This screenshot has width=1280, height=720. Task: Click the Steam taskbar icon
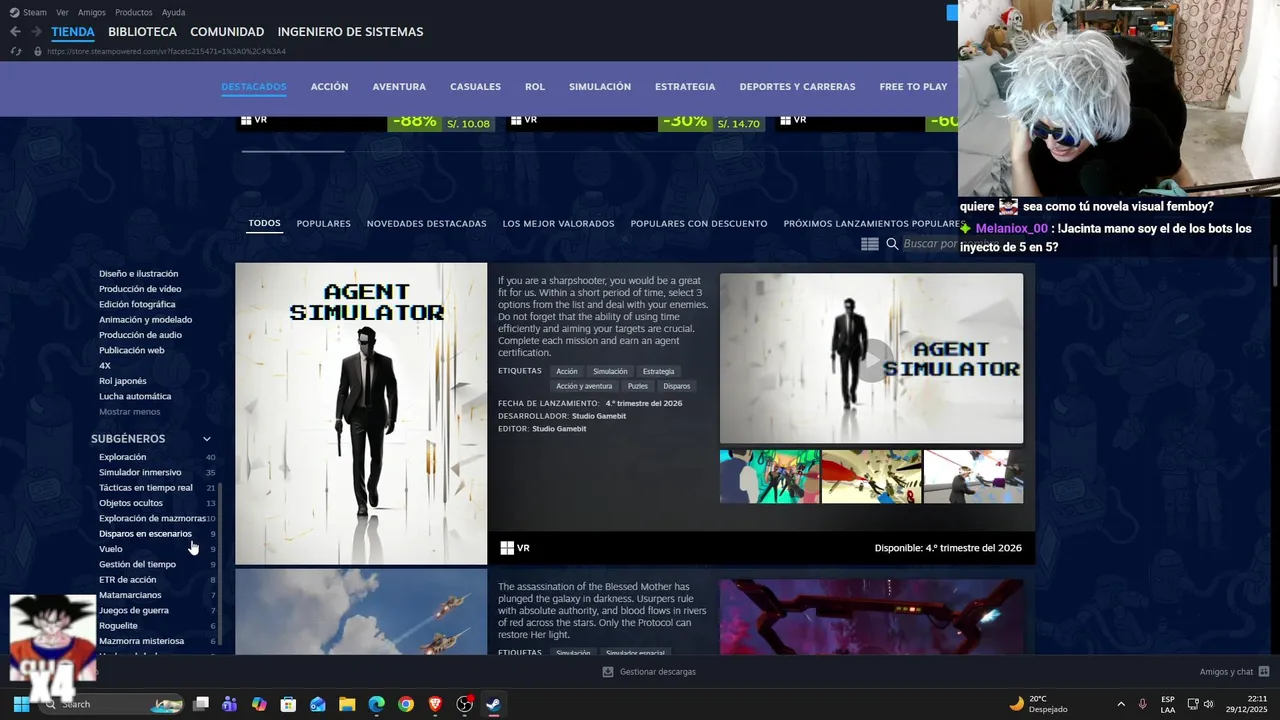tap(493, 704)
